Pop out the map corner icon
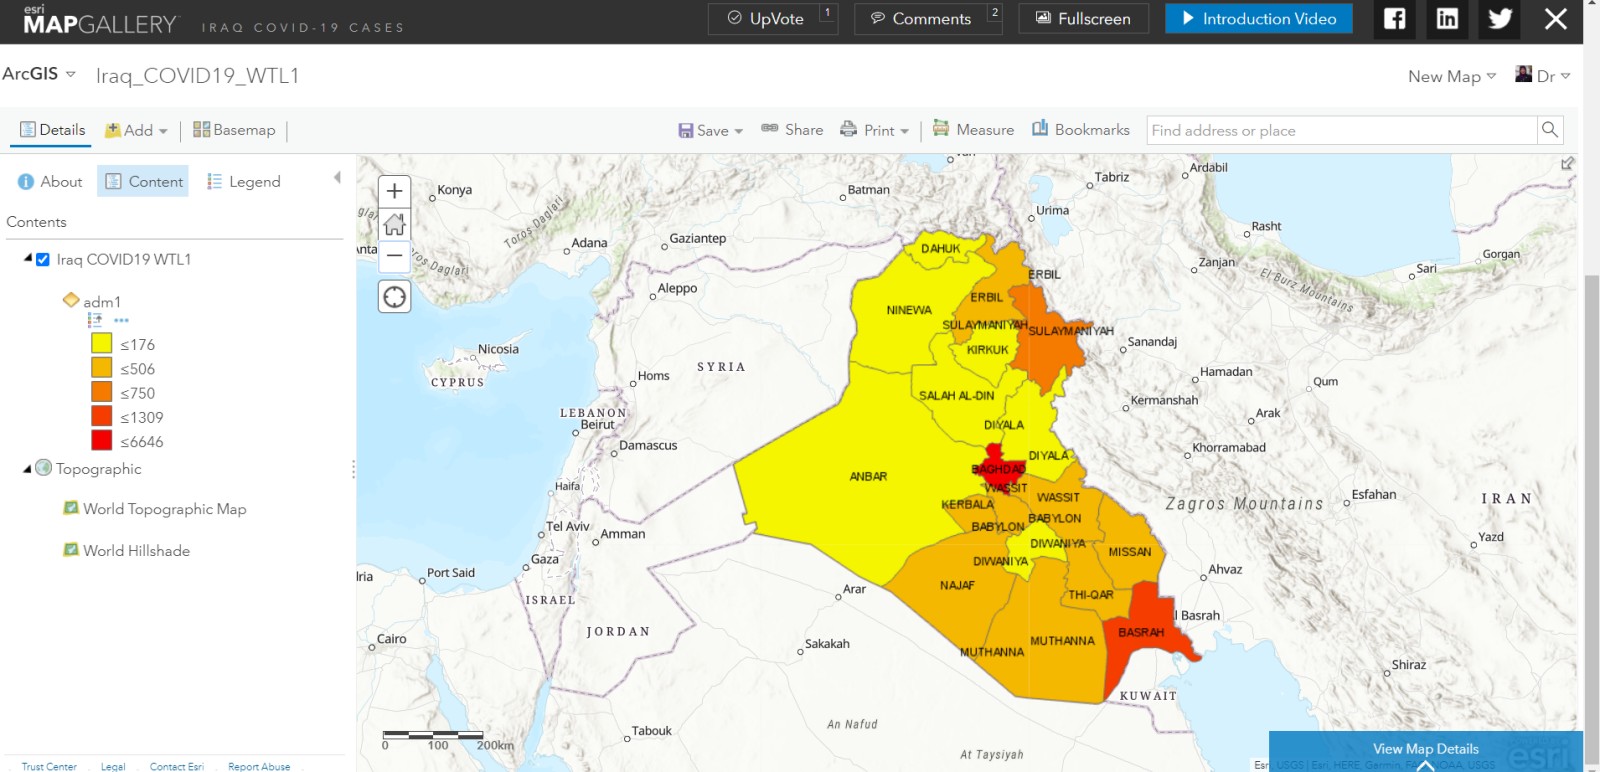Image resolution: width=1600 pixels, height=772 pixels. pyautogui.click(x=1567, y=163)
